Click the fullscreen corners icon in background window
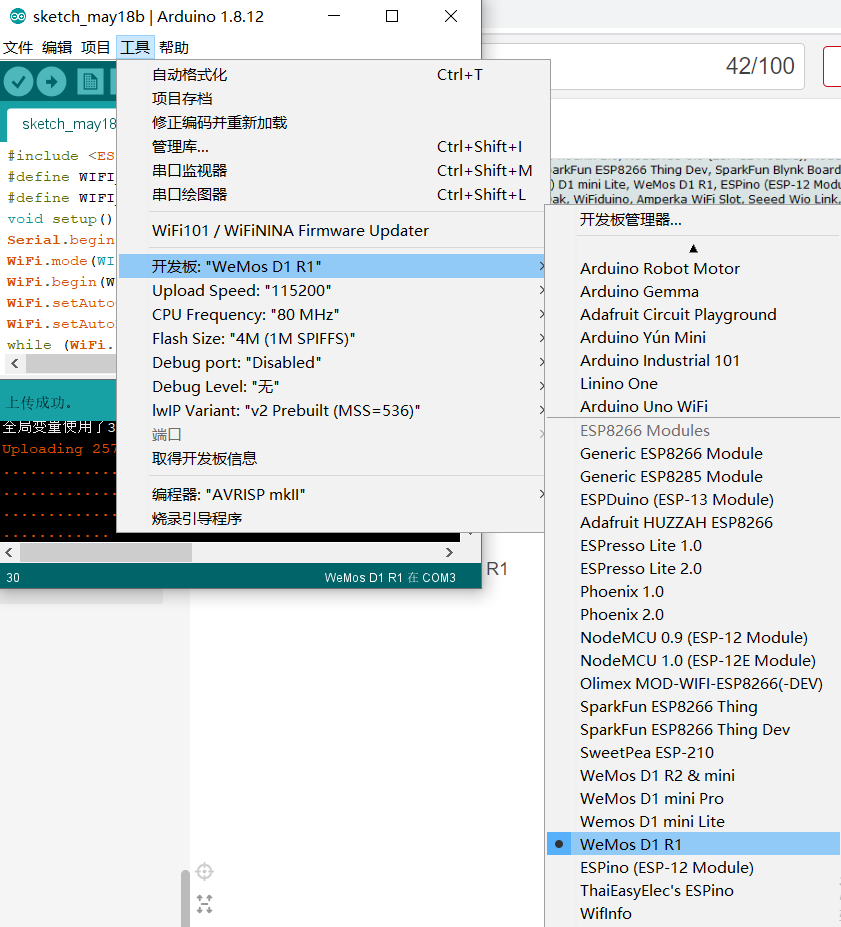841x927 pixels. click(x=204, y=904)
